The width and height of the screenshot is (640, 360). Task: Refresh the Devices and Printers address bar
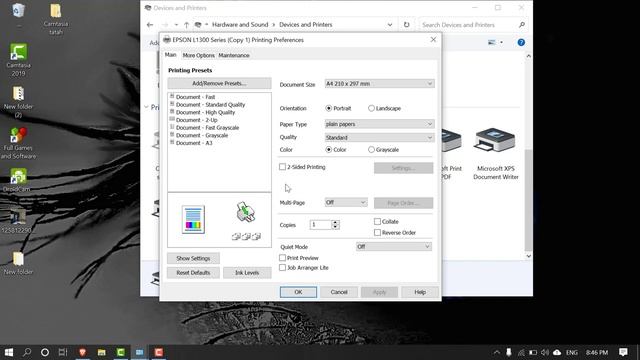[406, 24]
